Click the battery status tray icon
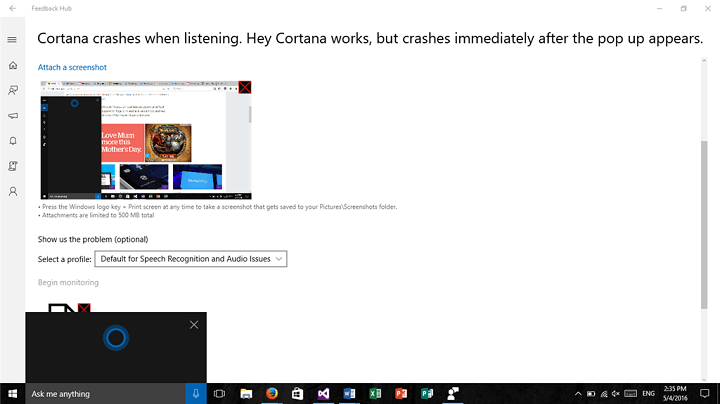720x404 pixels. point(591,394)
